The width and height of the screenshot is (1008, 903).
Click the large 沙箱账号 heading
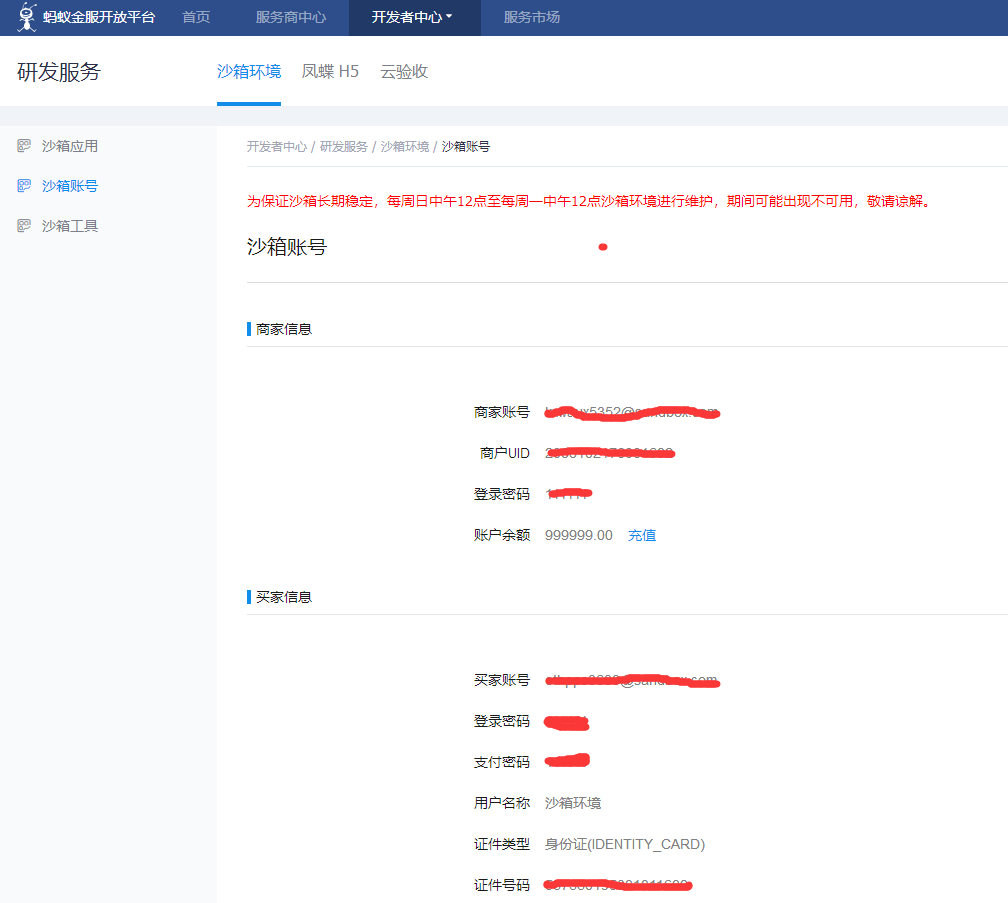point(287,247)
